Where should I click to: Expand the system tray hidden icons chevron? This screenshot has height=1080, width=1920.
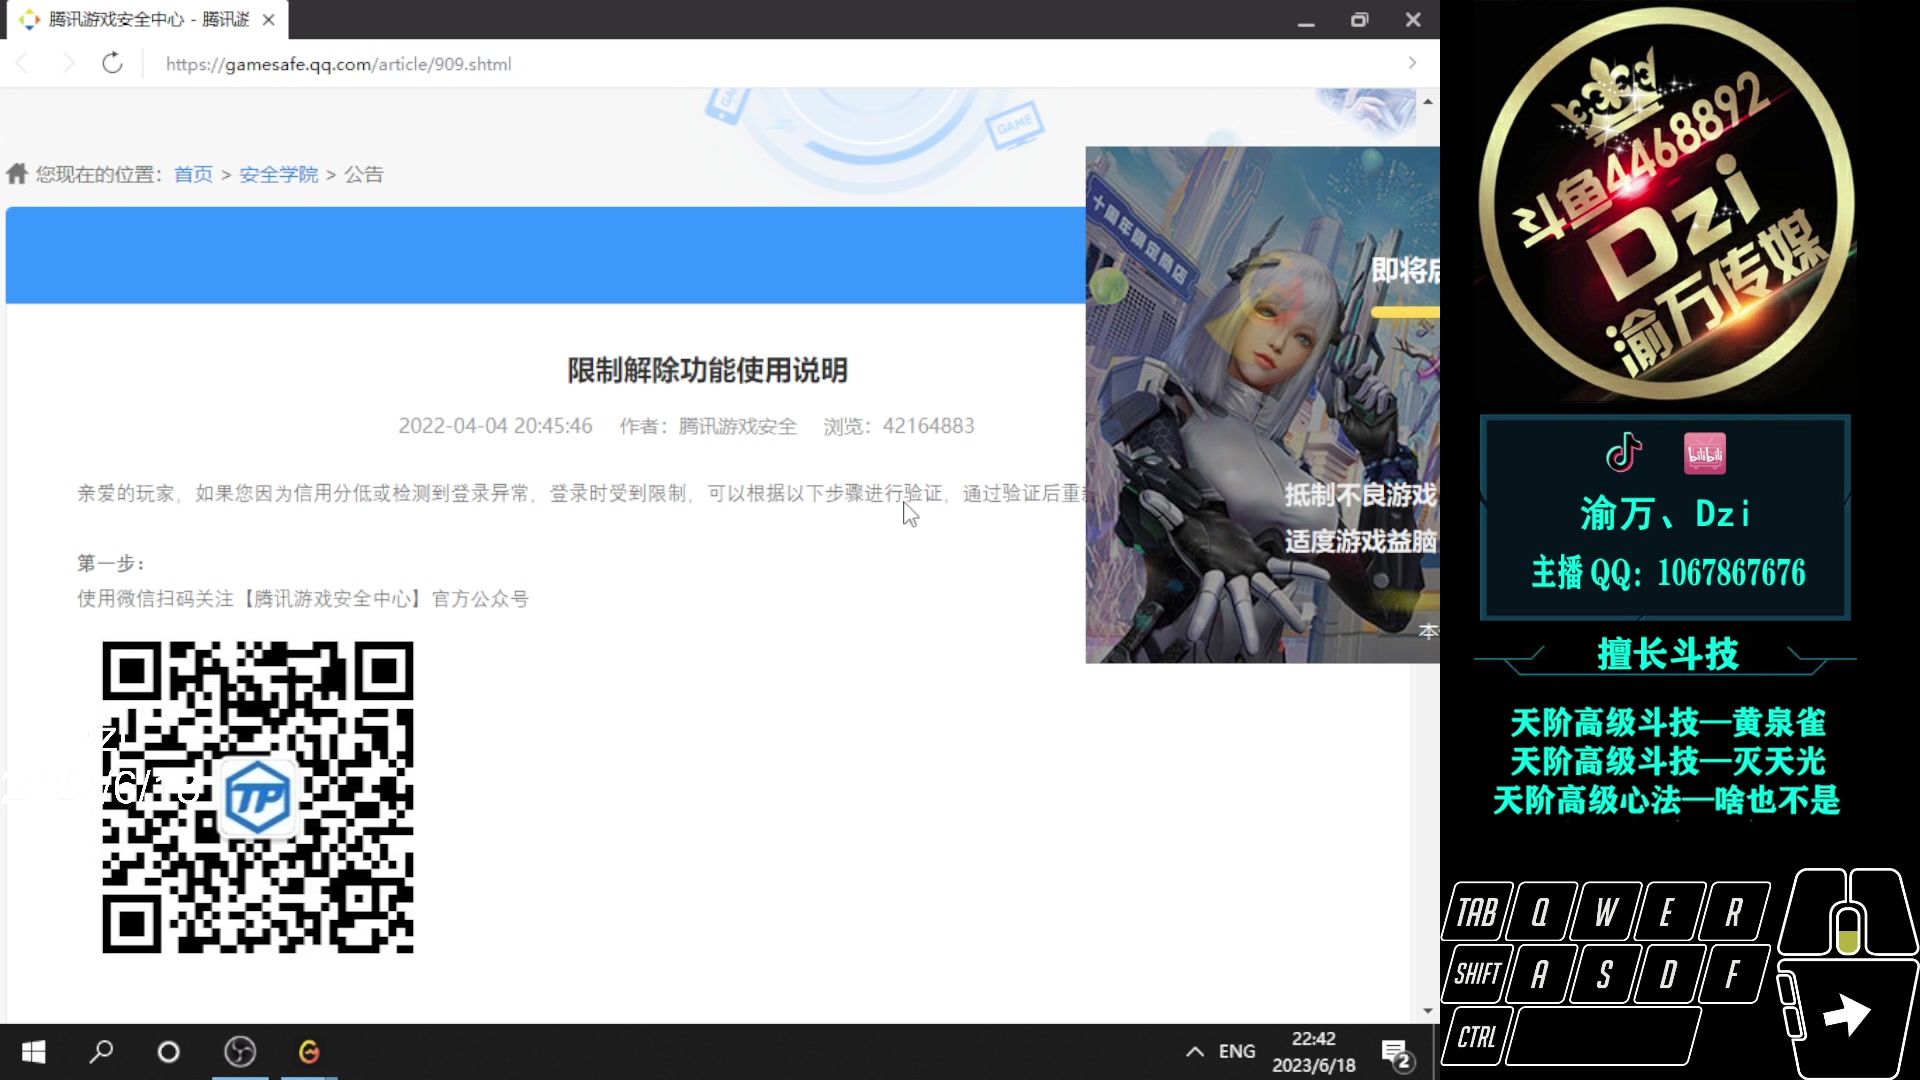click(1194, 1052)
